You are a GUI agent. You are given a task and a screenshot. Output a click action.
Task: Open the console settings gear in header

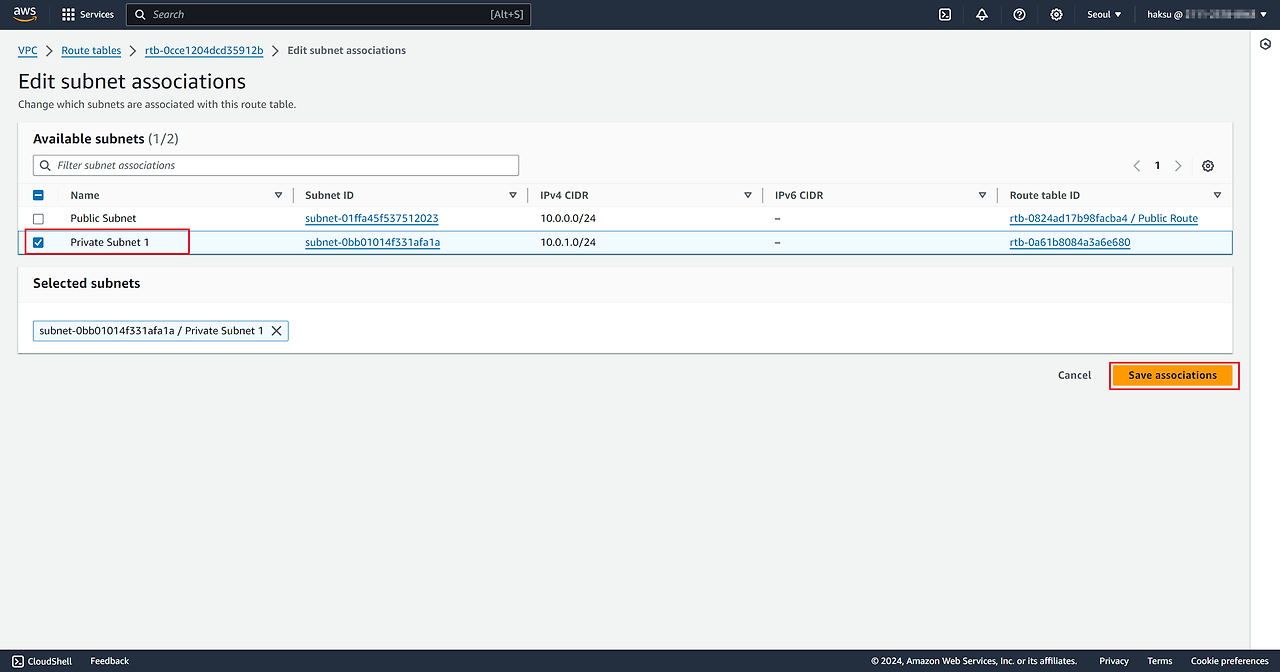point(1056,15)
